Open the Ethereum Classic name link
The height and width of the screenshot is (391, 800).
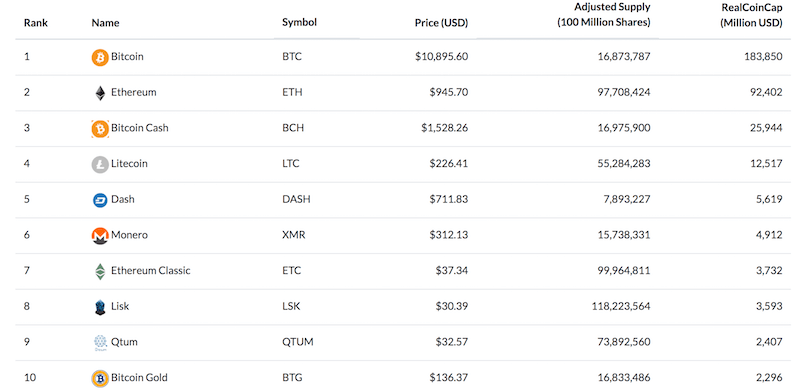pos(151,271)
